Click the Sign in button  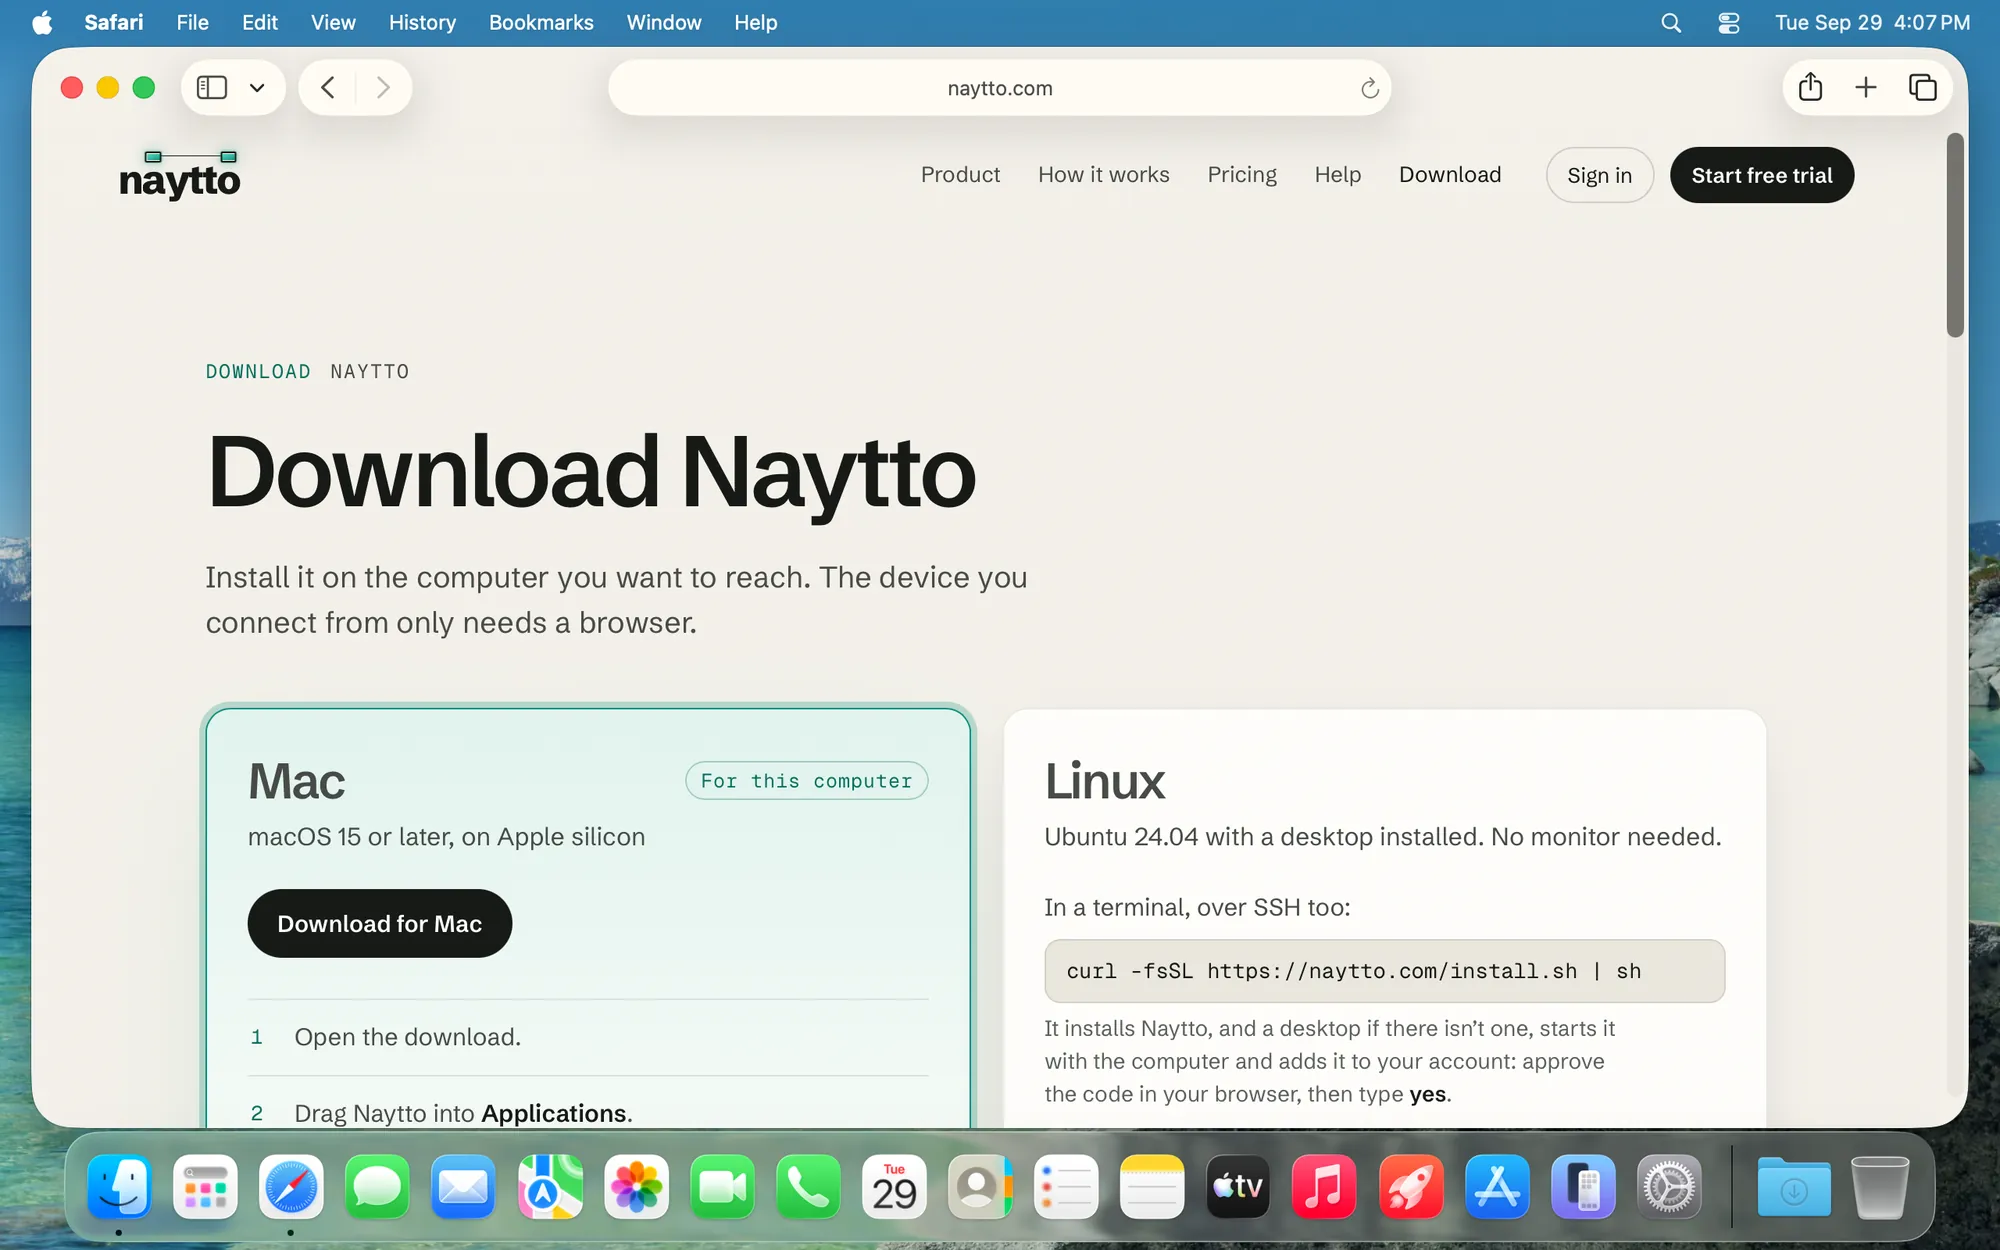pyautogui.click(x=1600, y=175)
